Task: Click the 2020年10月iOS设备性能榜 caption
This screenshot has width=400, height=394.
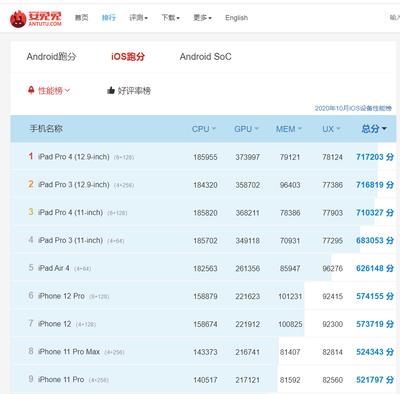Action: point(353,108)
